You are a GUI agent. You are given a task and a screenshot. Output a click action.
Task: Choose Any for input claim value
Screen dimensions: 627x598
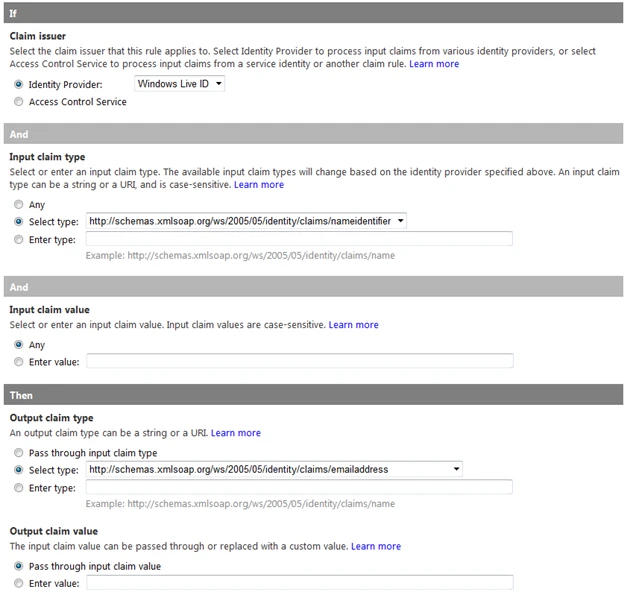tap(18, 345)
